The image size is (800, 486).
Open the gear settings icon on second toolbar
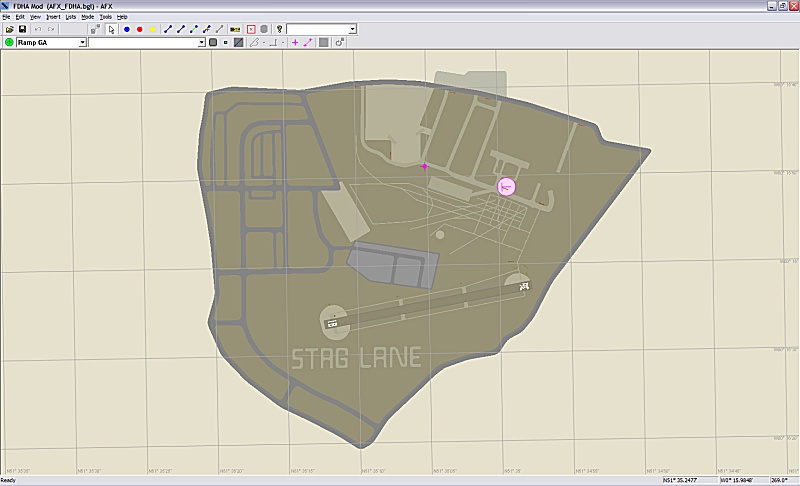click(x=340, y=42)
